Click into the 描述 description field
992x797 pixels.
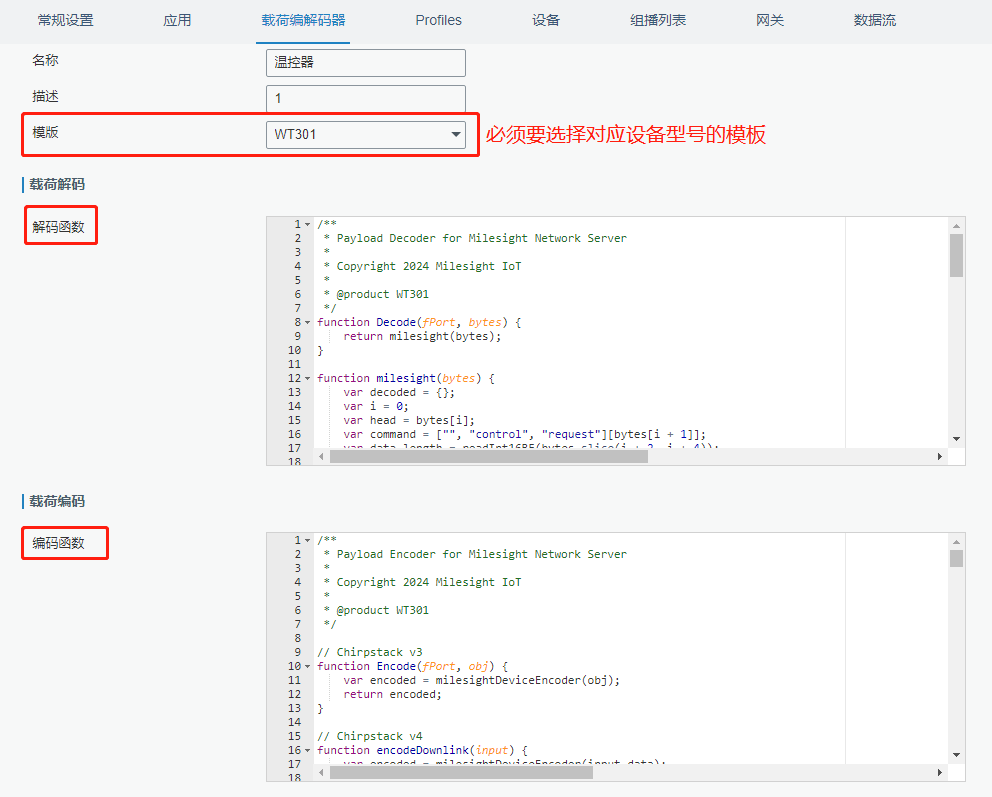[366, 99]
